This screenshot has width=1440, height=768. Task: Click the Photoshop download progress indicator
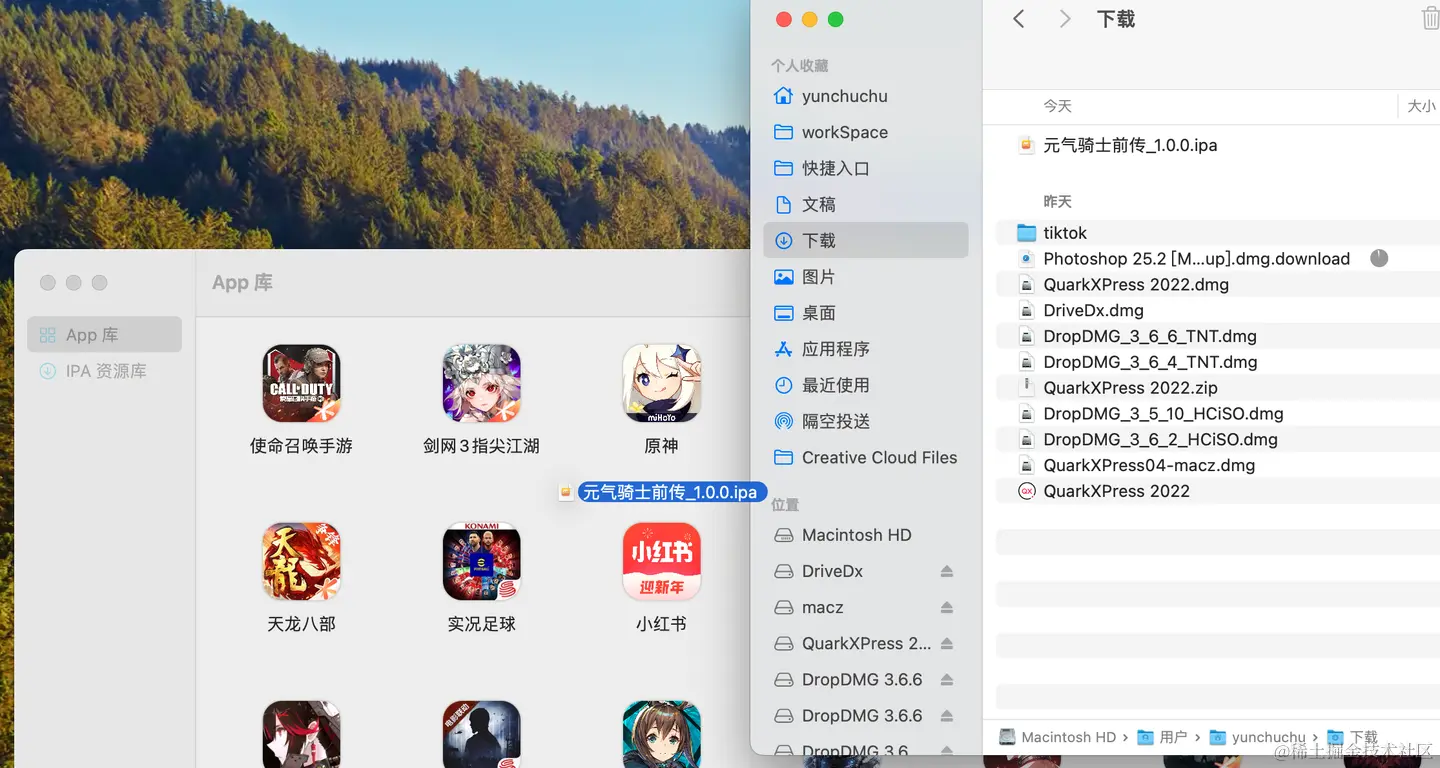coord(1379,258)
